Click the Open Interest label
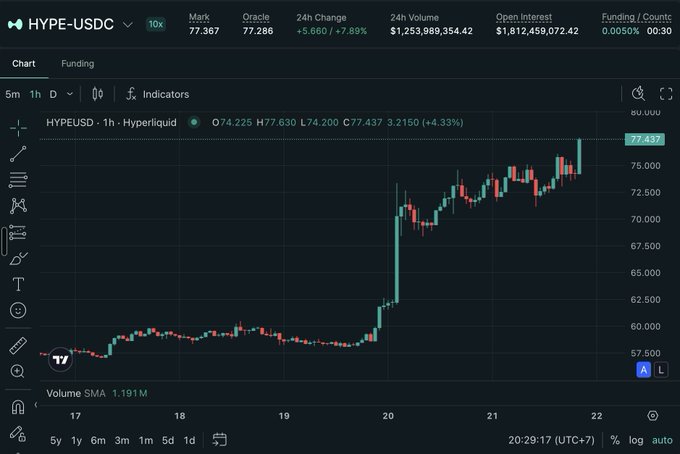The width and height of the screenshot is (680, 454). [x=524, y=17]
